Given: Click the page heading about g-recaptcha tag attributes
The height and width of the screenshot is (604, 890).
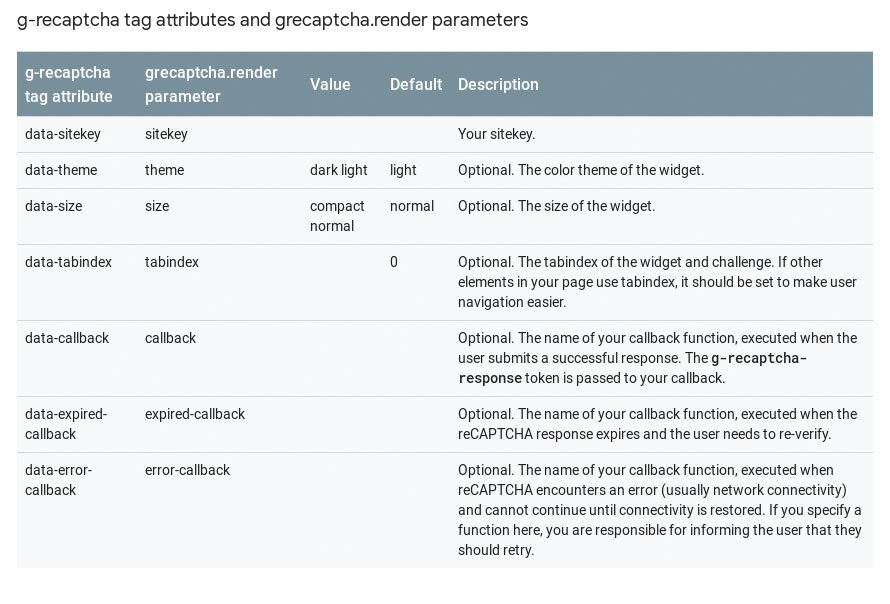Looking at the screenshot, I should tap(272, 20).
